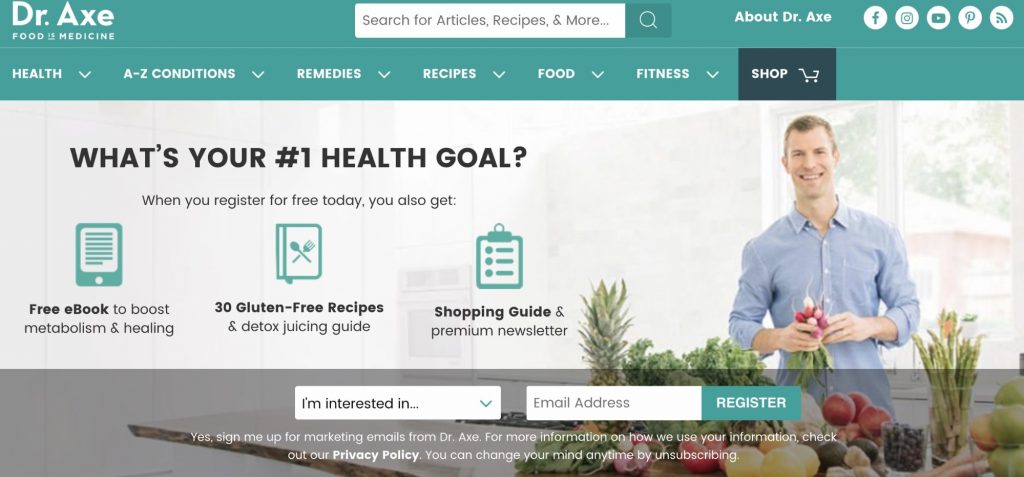Click the Shopping Guide clipboard icon
Viewport: 1024px width, 477px height.
pyautogui.click(x=499, y=256)
